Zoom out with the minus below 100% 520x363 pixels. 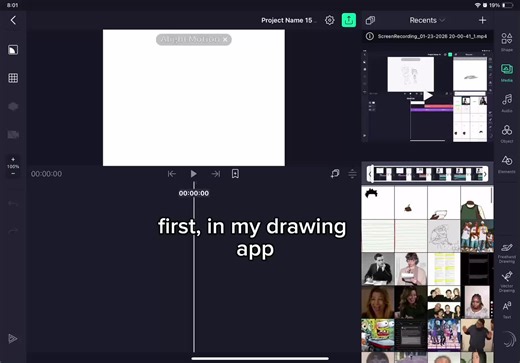pyautogui.click(x=13, y=174)
